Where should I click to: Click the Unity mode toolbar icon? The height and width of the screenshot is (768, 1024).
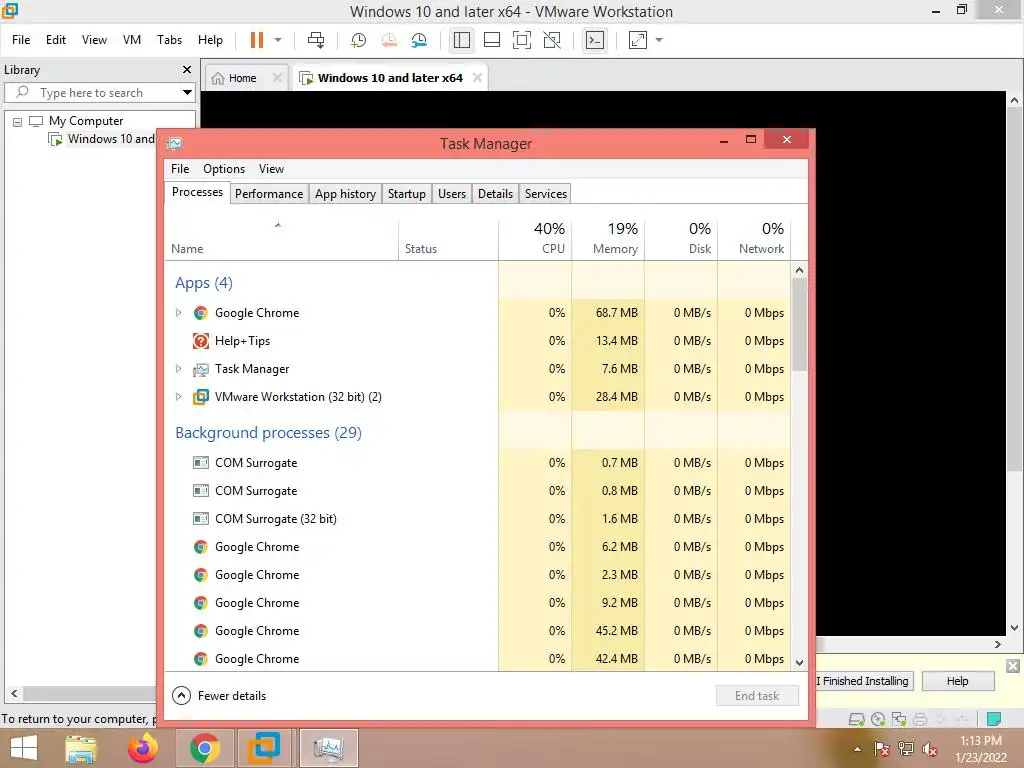[x=552, y=40]
